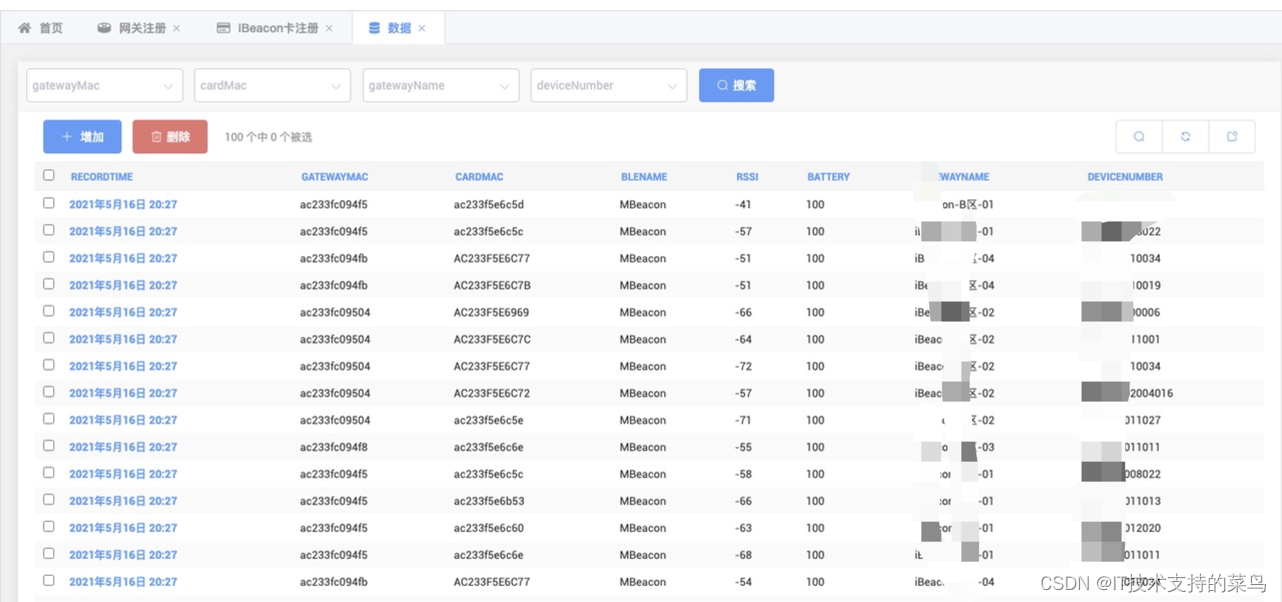Click the 增加 add button
This screenshot has width=1282, height=602.
point(82,137)
